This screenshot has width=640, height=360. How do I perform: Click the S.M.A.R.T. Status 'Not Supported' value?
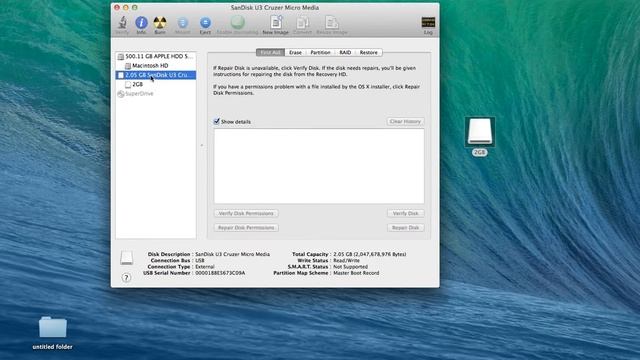click(350, 267)
